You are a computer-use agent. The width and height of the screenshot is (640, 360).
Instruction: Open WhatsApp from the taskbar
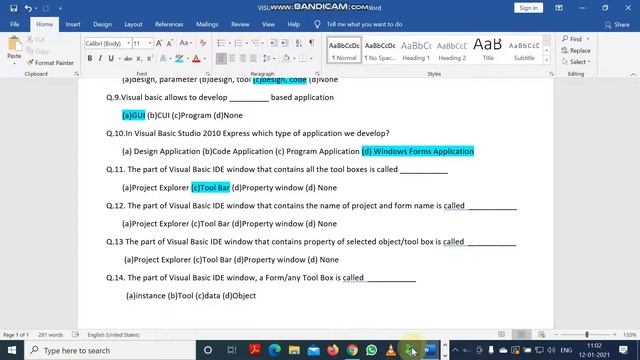tap(371, 350)
